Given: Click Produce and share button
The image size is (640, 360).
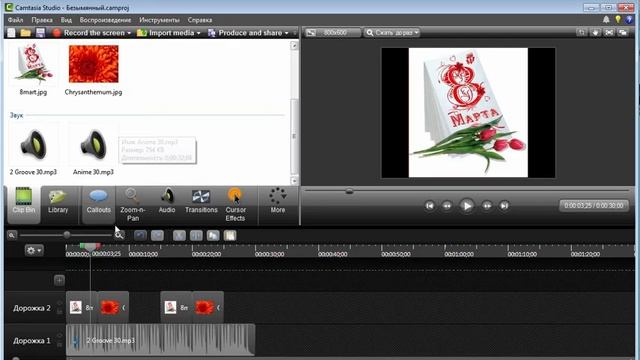Looking at the screenshot, I should [245, 33].
